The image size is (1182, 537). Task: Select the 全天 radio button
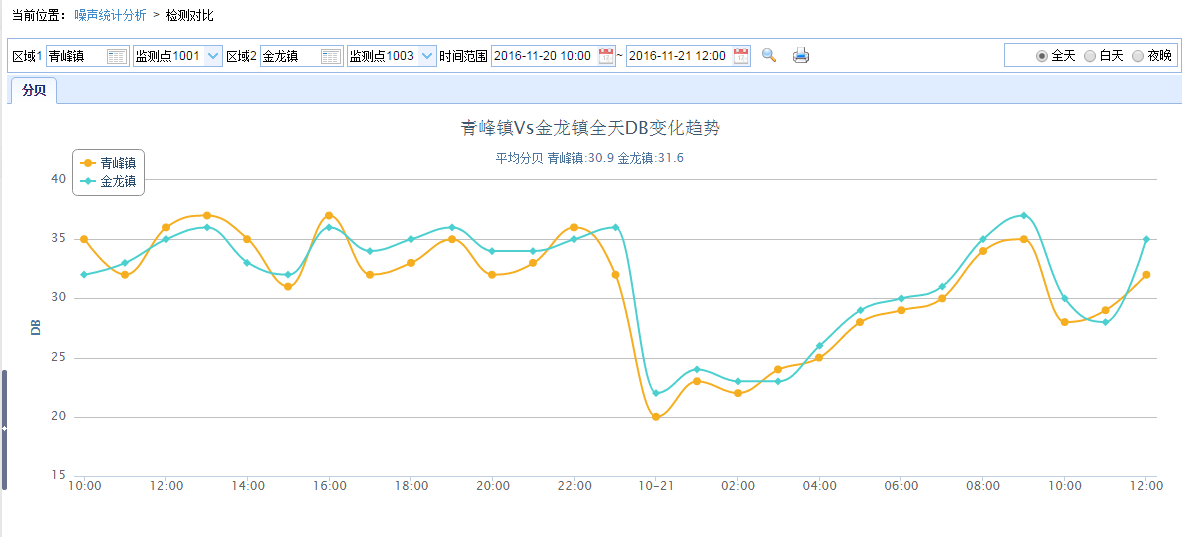pyautogui.click(x=1042, y=56)
